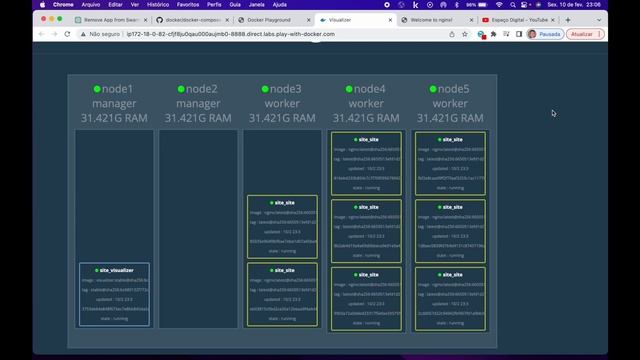This screenshot has width=640, height=360.
Task: Click node3's green status dot
Action: click(x=265, y=89)
